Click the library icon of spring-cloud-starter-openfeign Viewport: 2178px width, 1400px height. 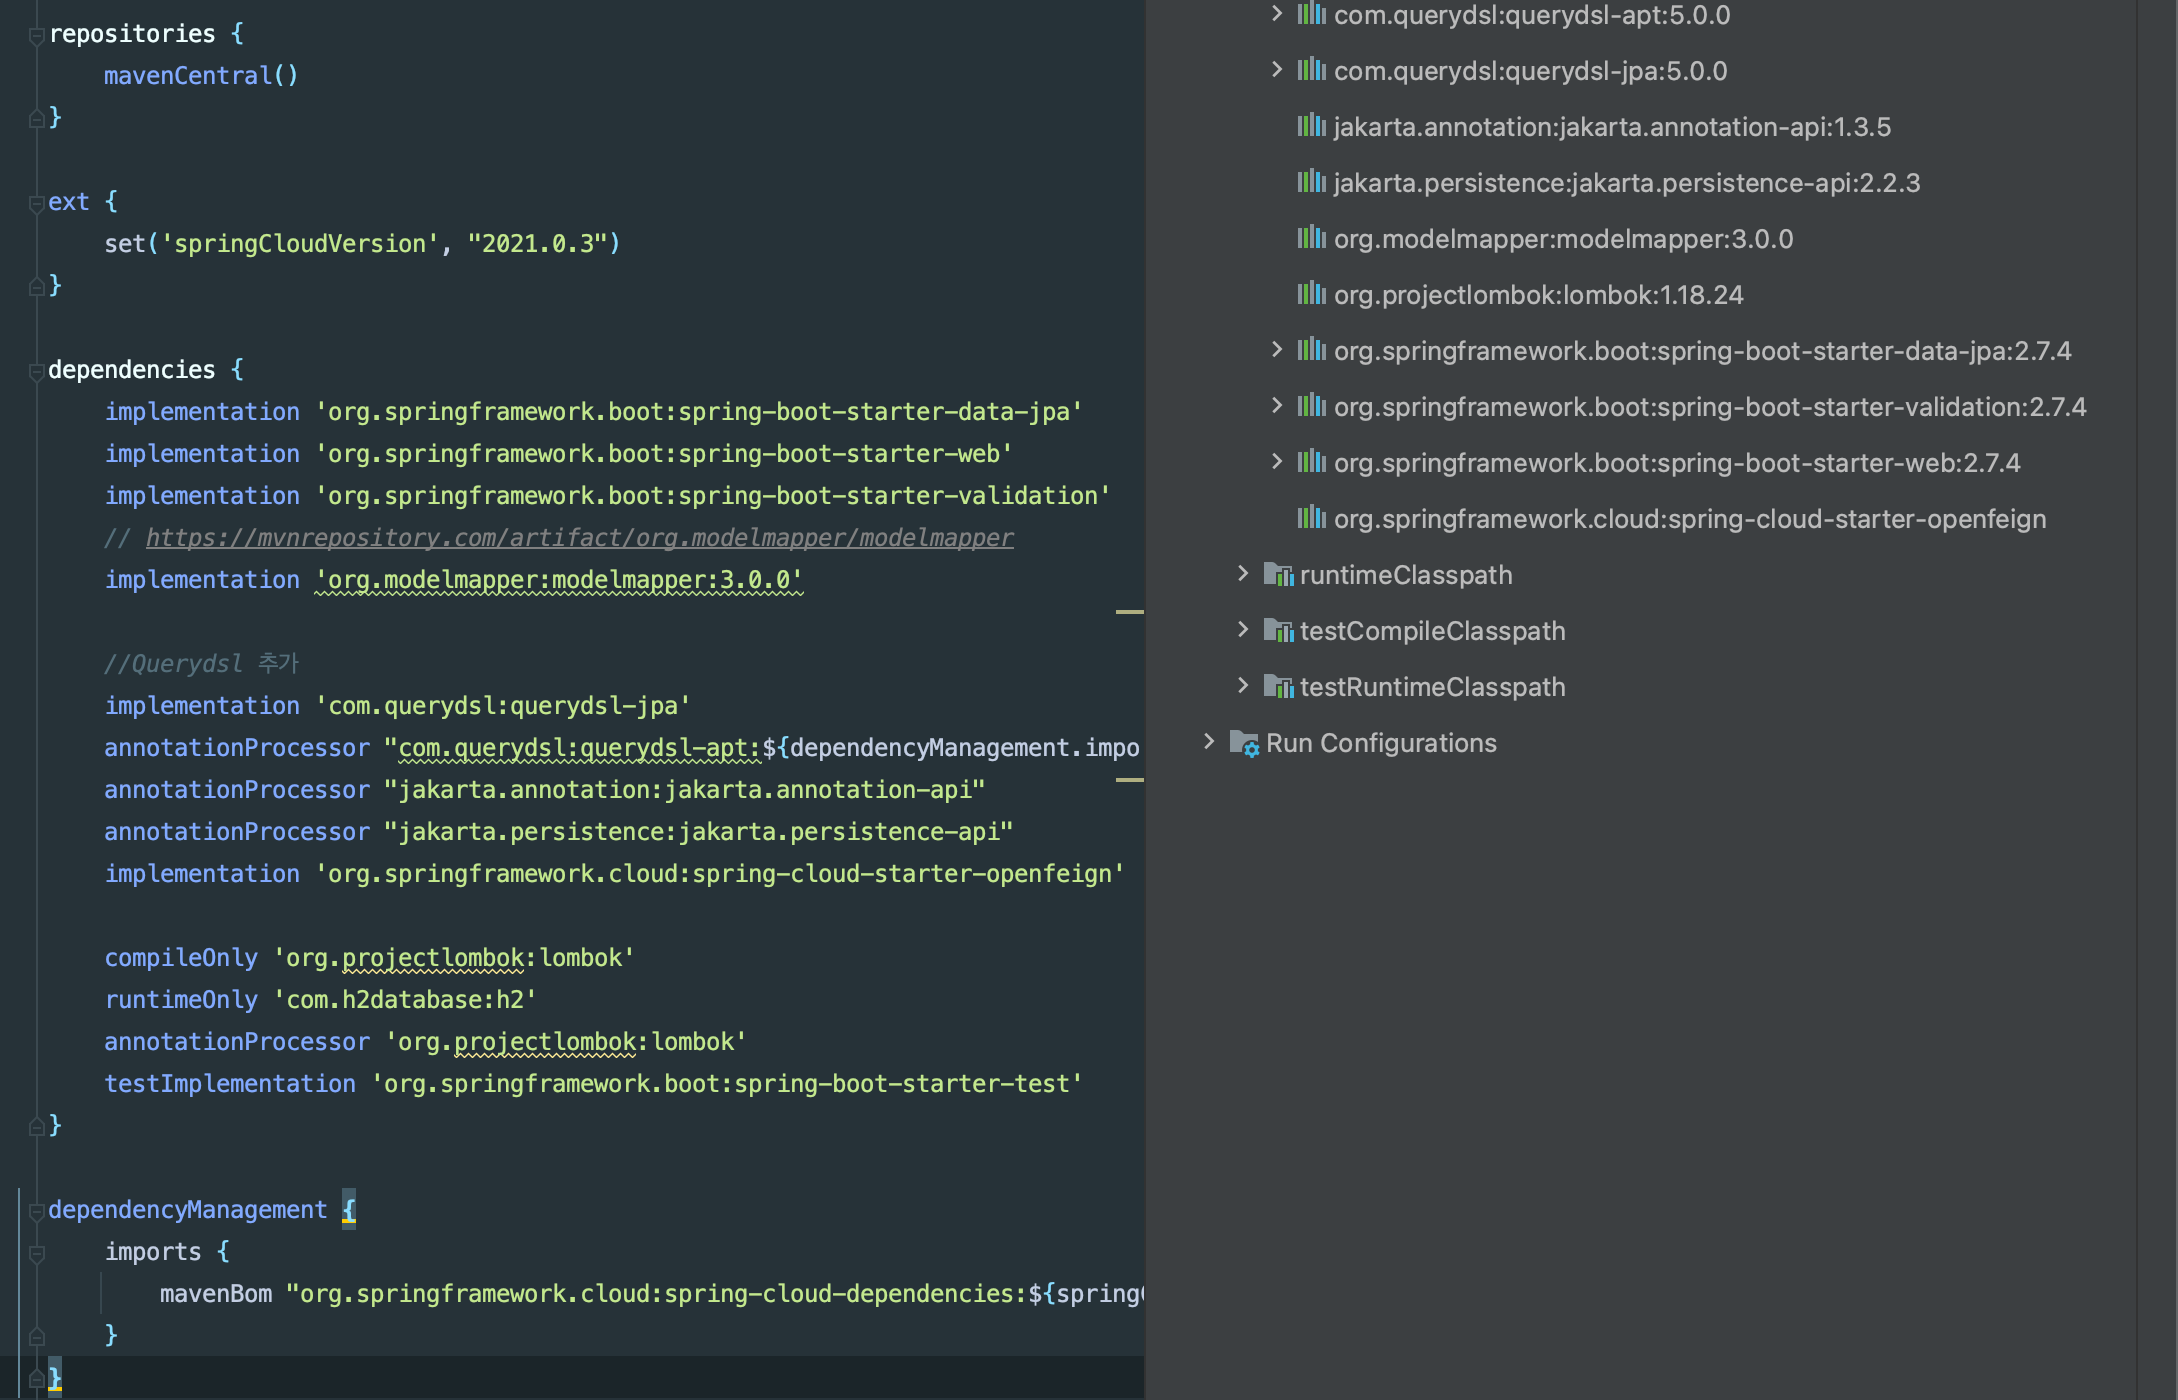[1311, 518]
